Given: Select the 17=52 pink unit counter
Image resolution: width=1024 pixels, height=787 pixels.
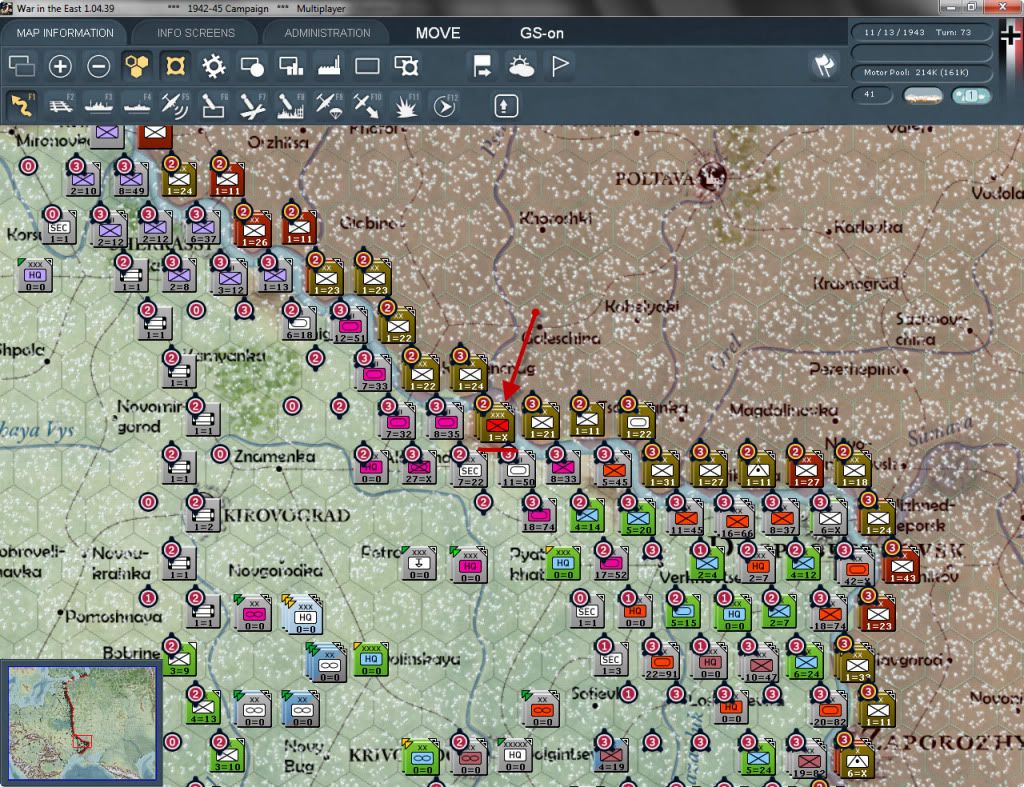Looking at the screenshot, I should coord(611,564).
